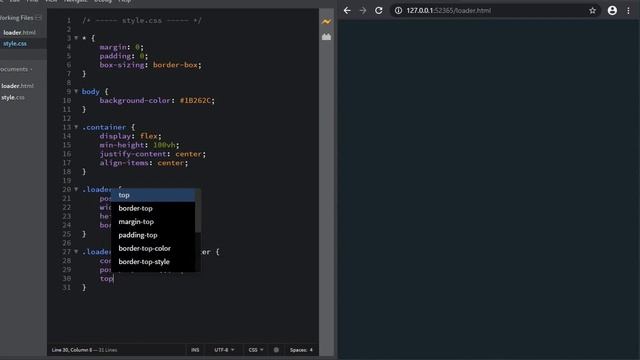This screenshot has width=640, height=360.
Task: Collapse the universal selector block on line 3
Action: pyautogui.click(x=76, y=38)
